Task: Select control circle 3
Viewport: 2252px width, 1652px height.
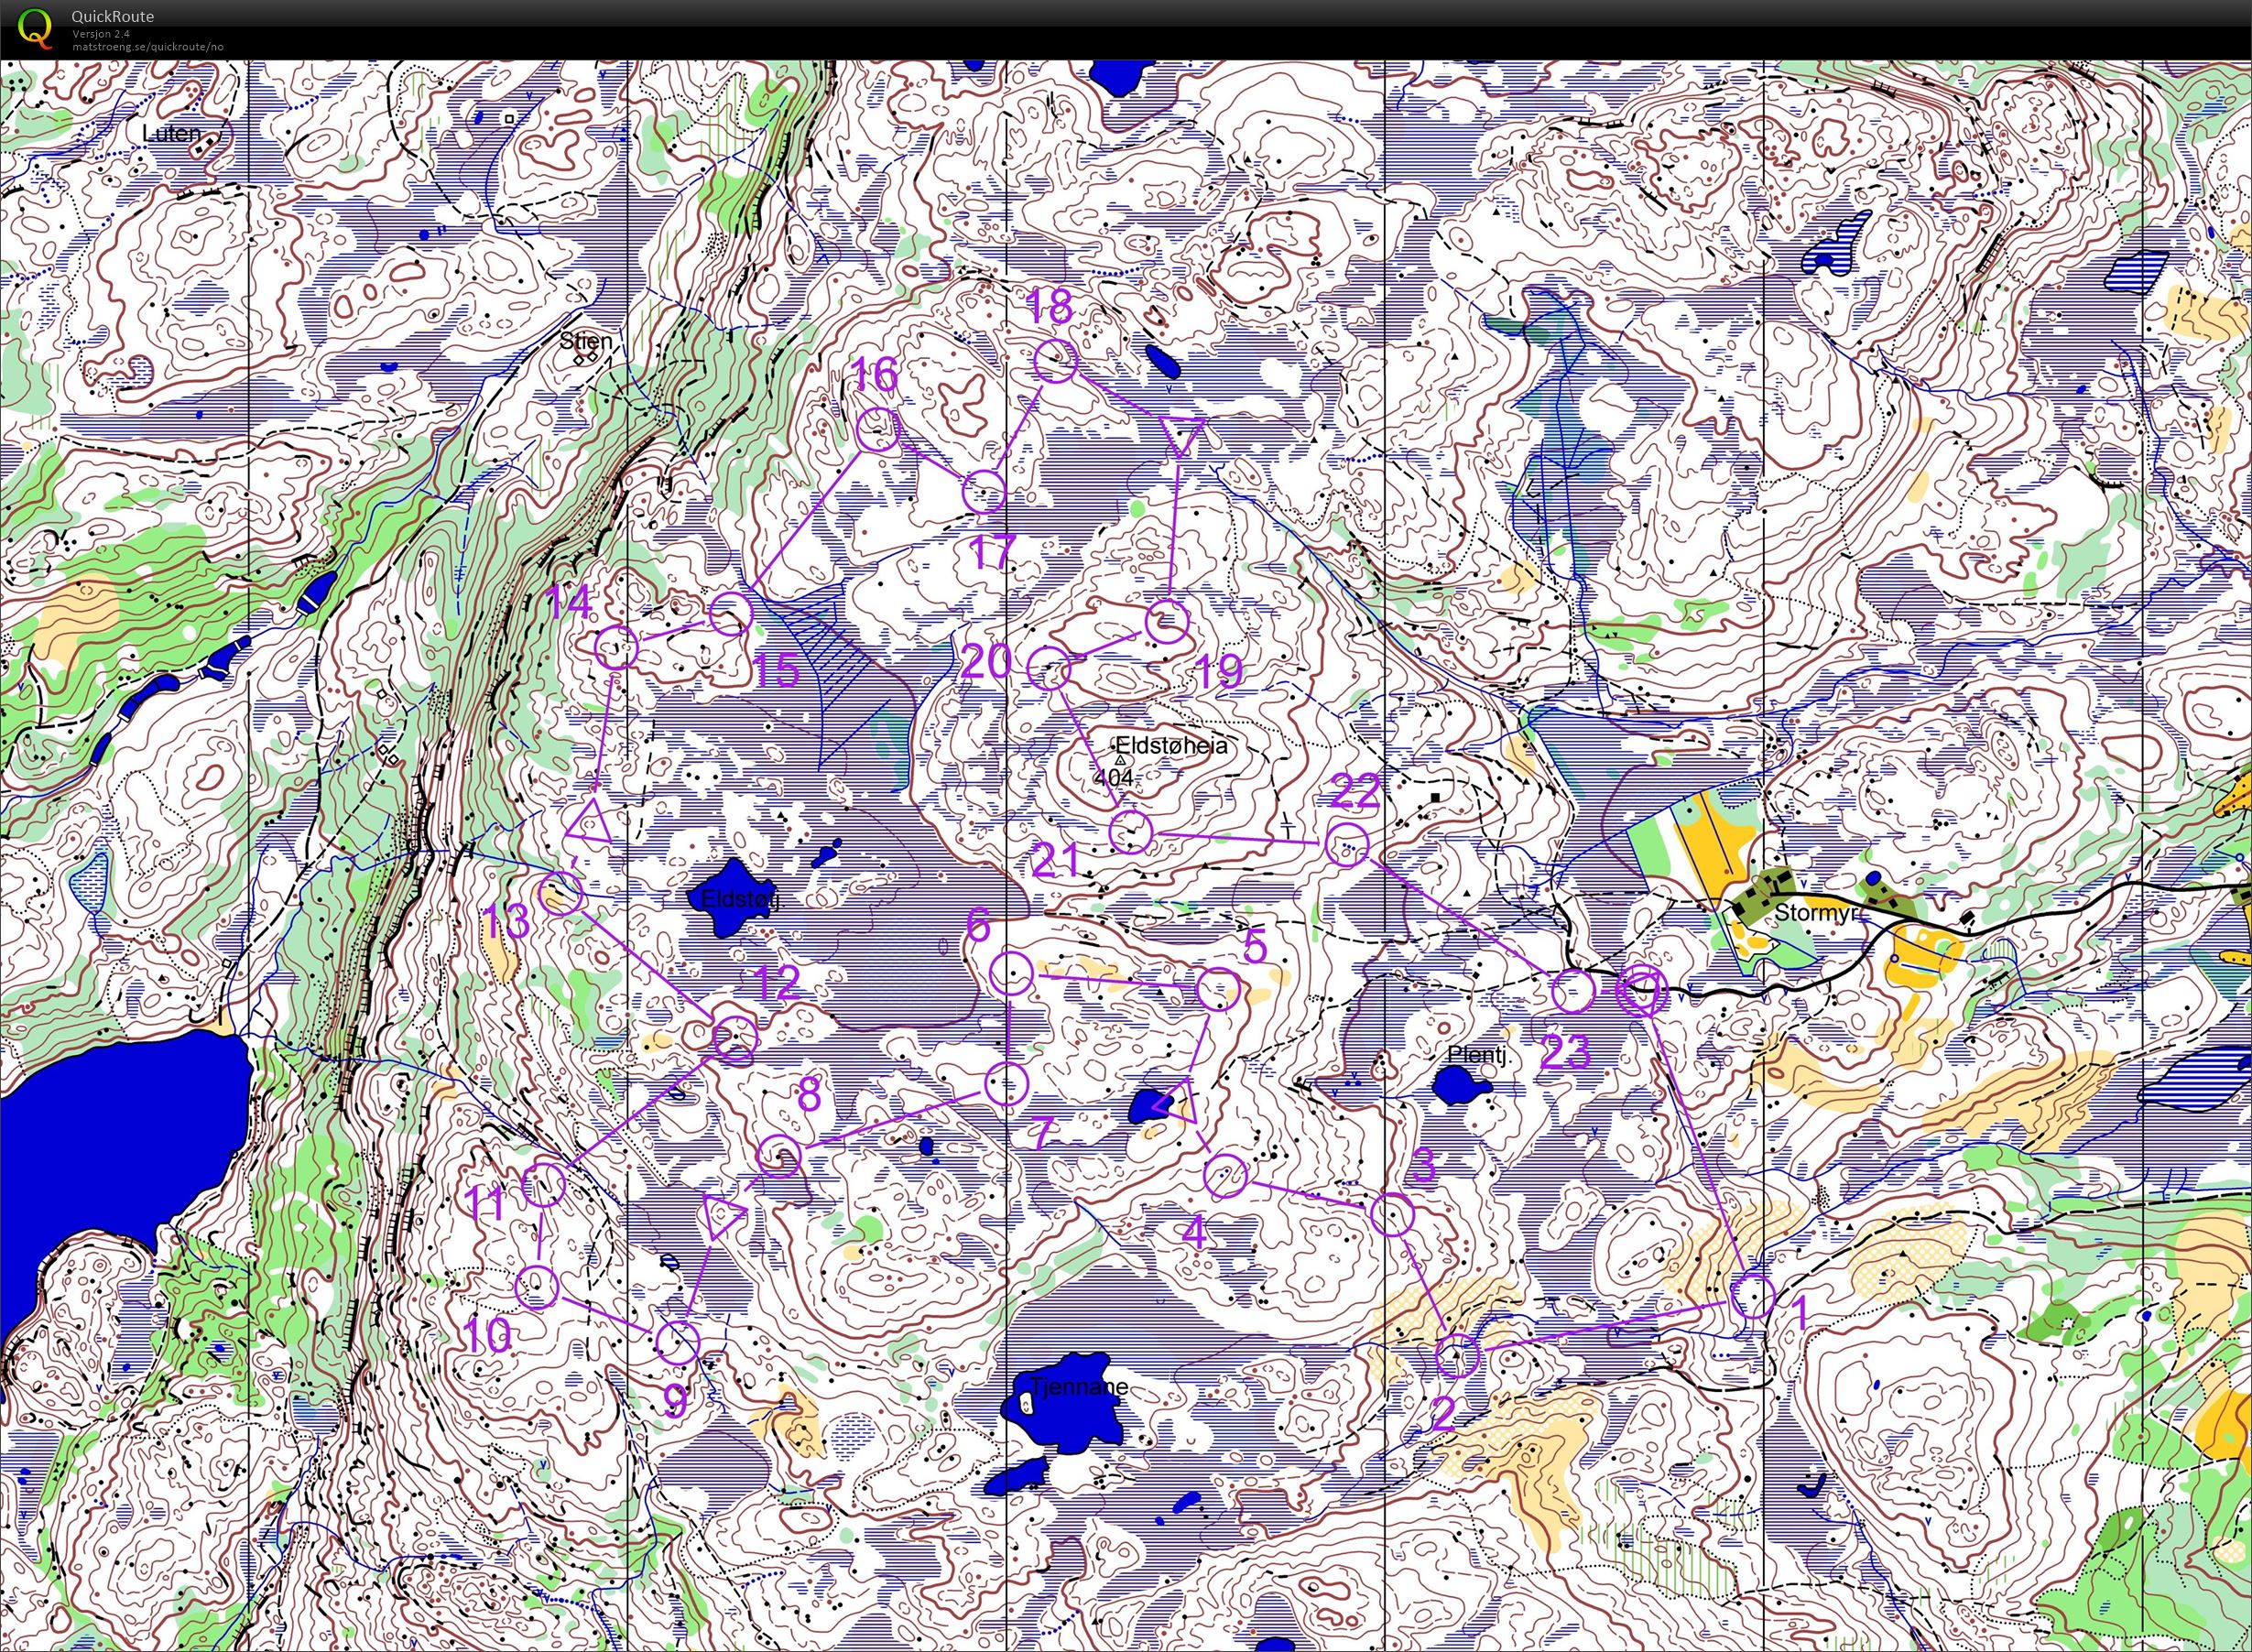Action: pyautogui.click(x=1392, y=1214)
